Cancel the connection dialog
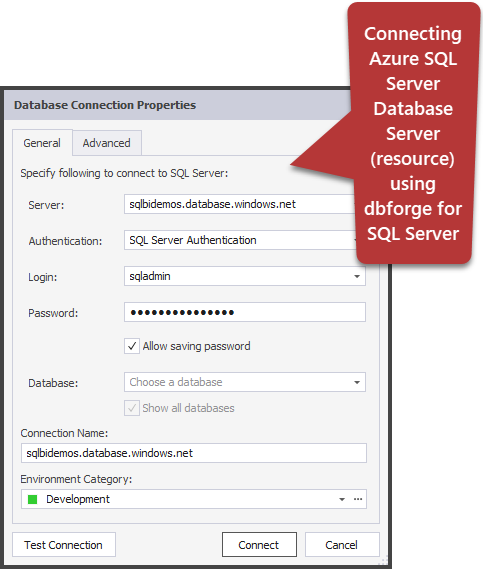483x569 pixels. 342,545
